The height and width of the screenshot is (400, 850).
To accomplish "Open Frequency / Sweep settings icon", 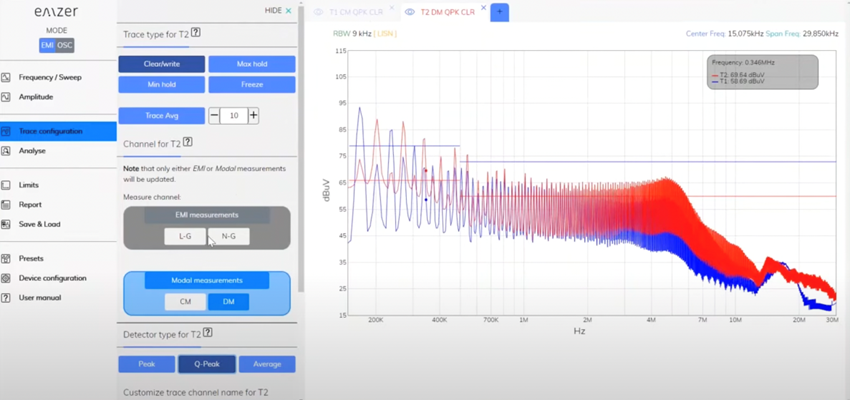I will click(x=6, y=78).
